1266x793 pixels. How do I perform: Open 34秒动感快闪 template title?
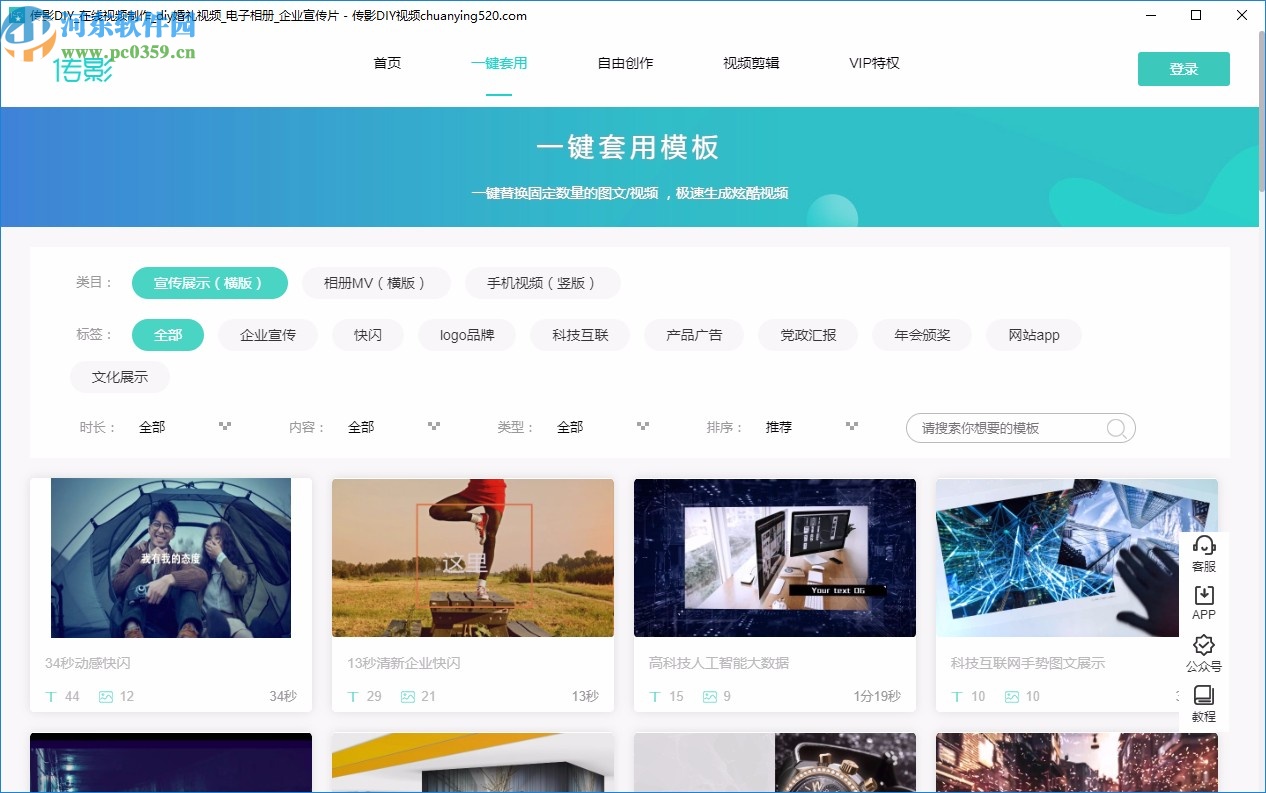pos(88,663)
